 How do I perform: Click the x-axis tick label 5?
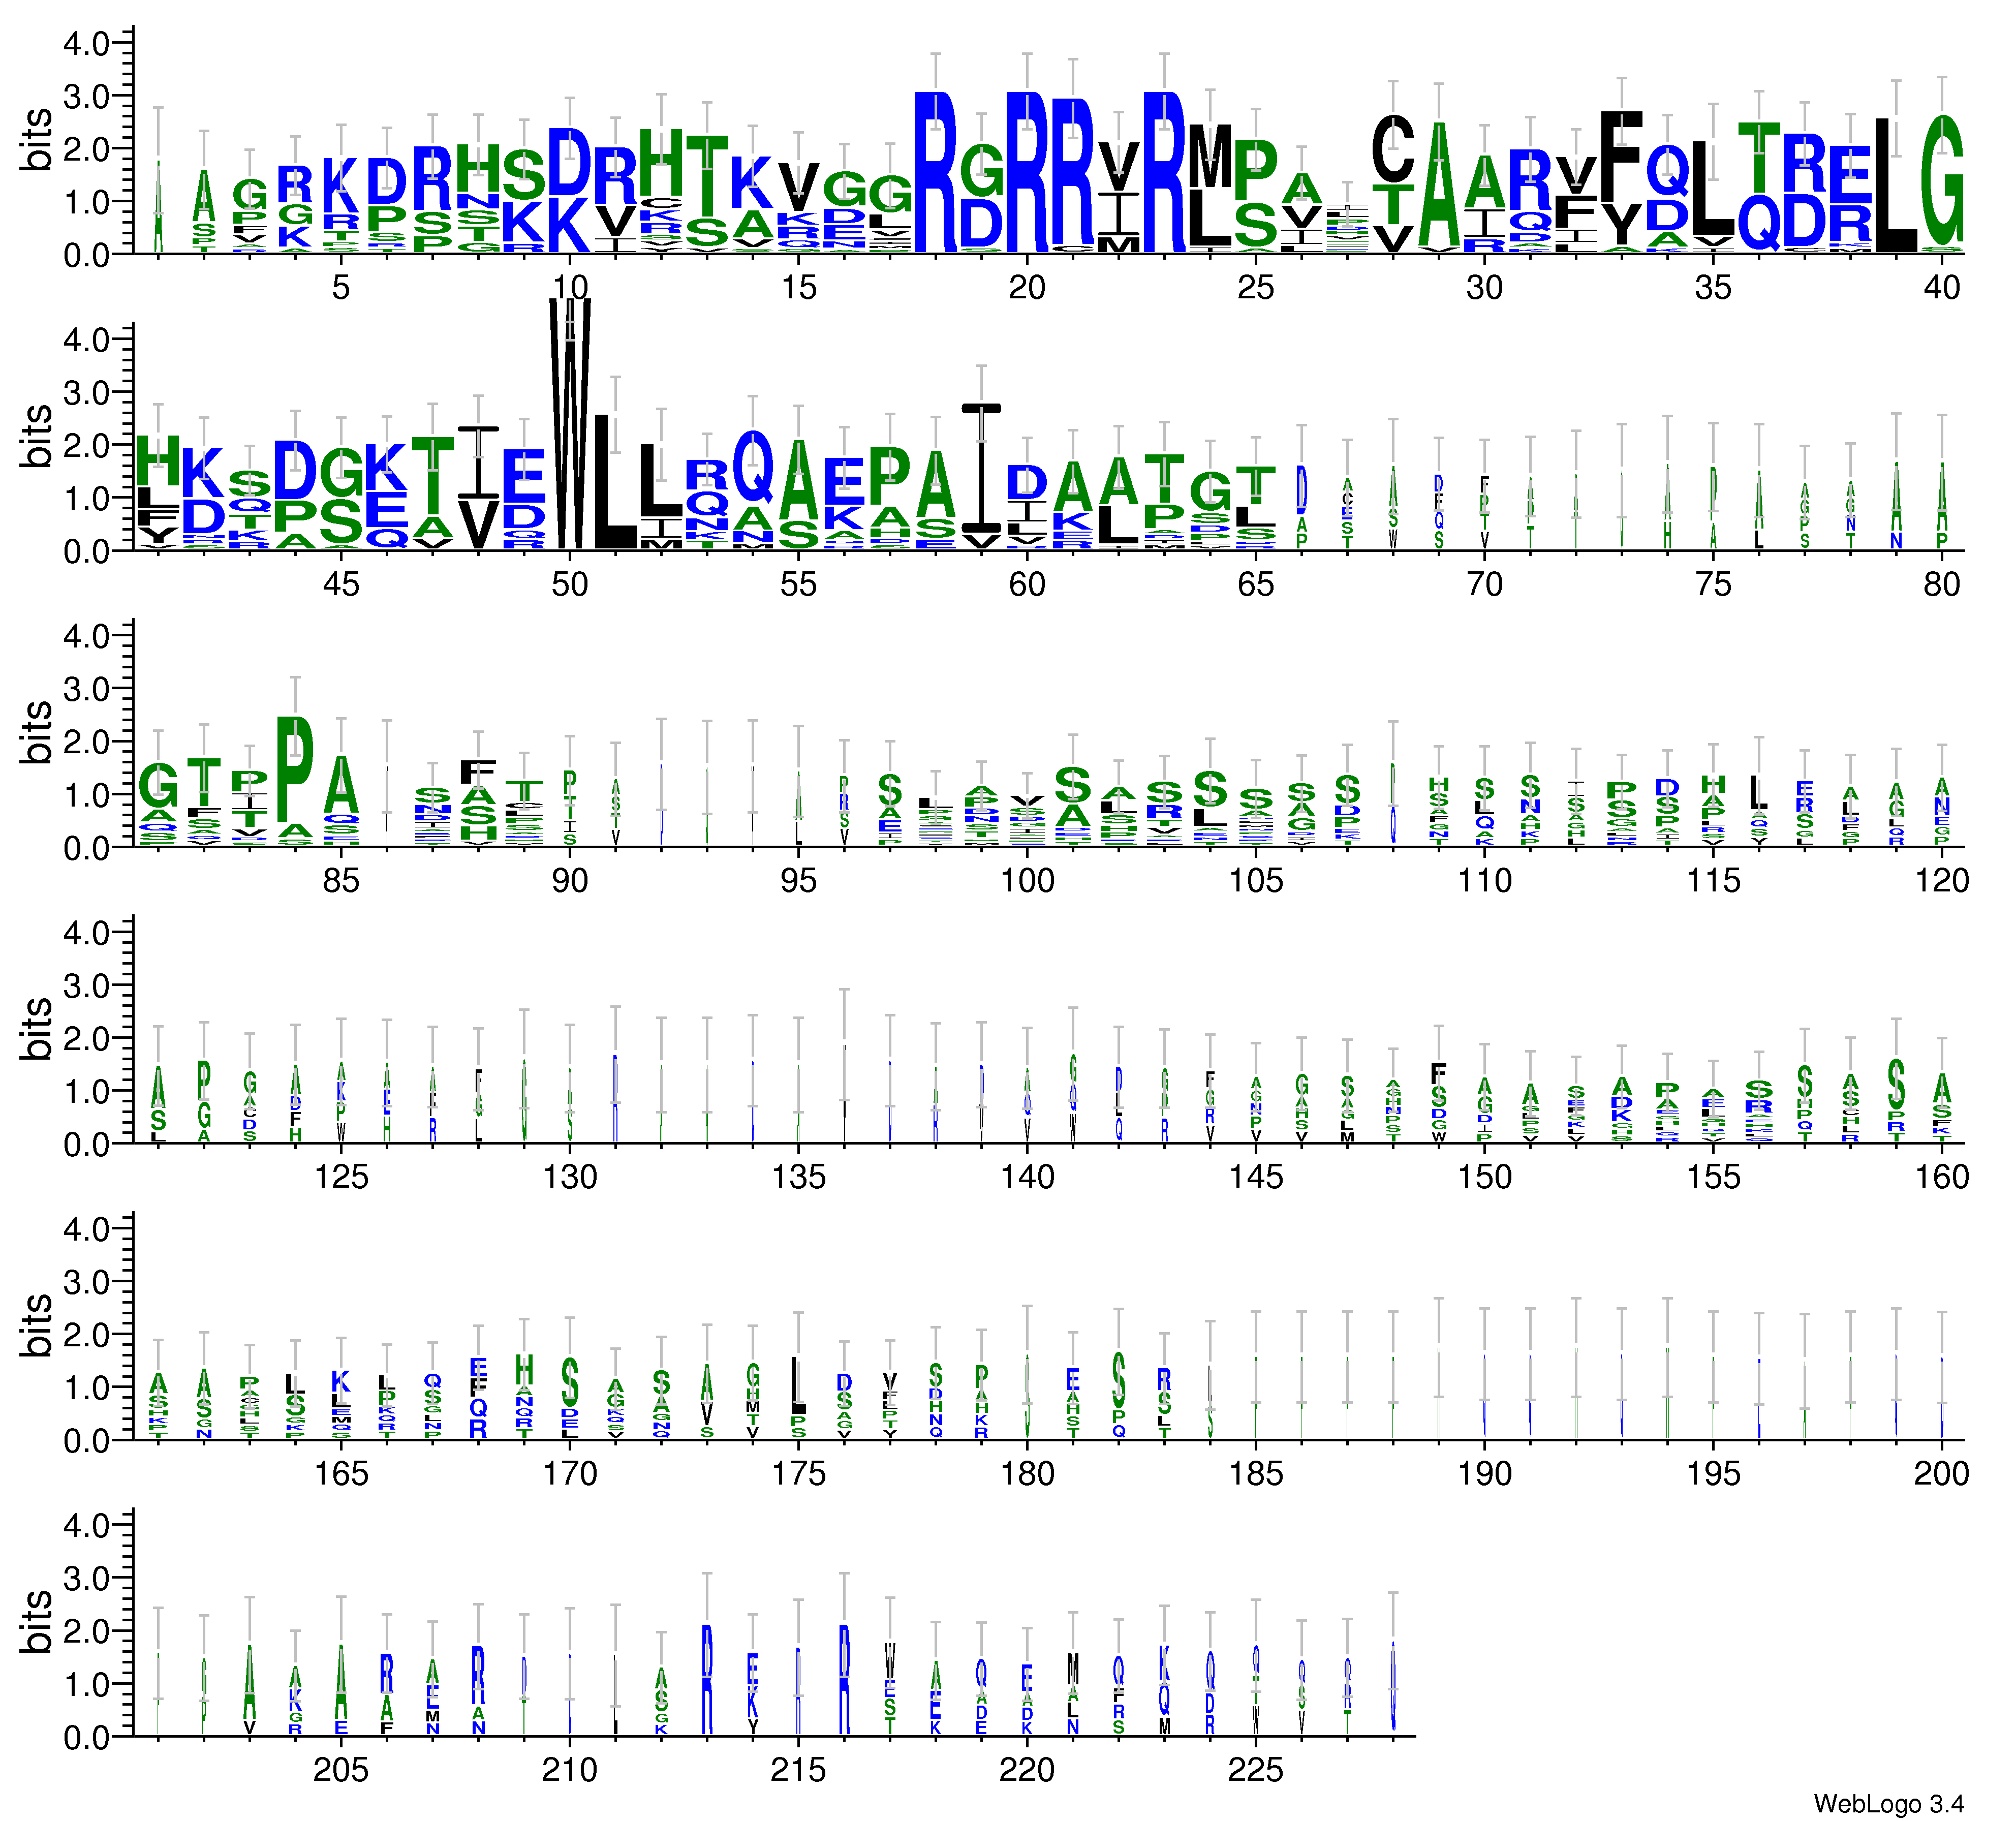pyautogui.click(x=341, y=288)
